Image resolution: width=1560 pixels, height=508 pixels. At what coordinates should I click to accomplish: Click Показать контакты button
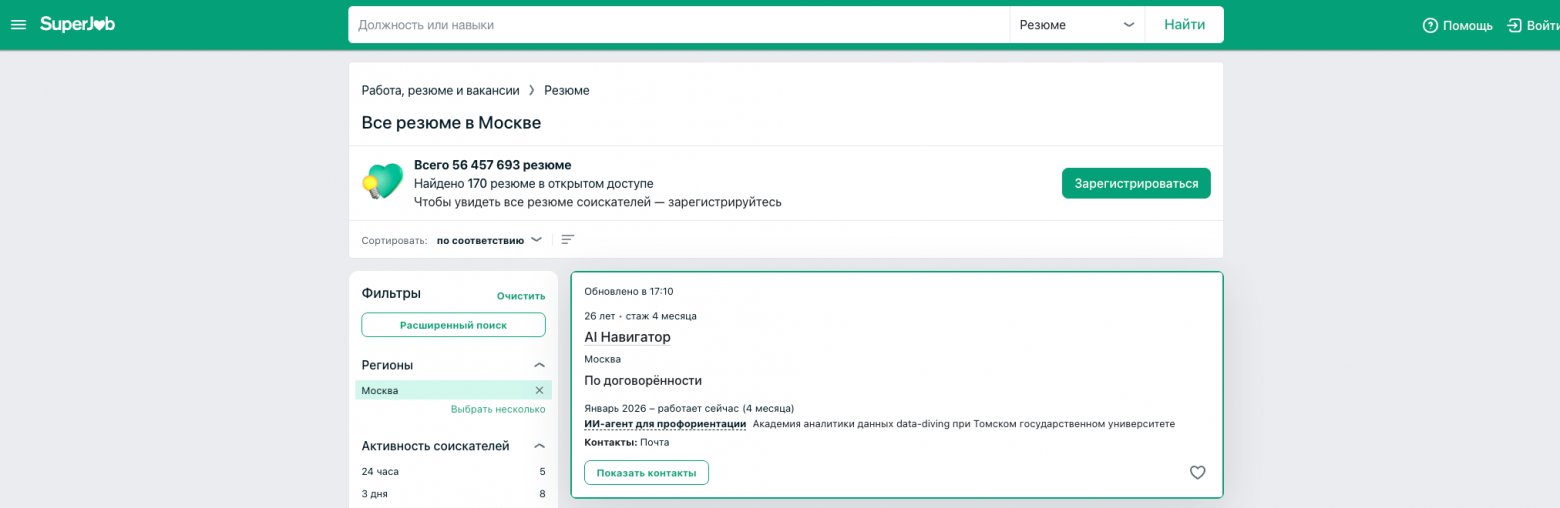[646, 473]
